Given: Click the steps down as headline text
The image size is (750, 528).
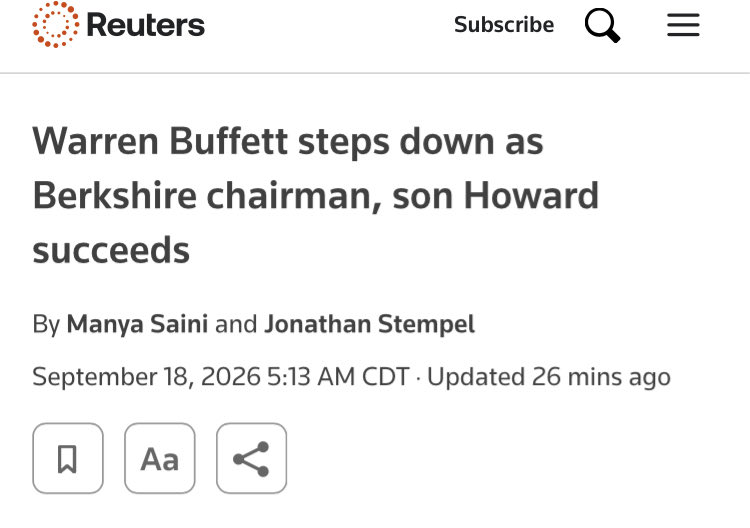Looking at the screenshot, I should coord(421,142).
